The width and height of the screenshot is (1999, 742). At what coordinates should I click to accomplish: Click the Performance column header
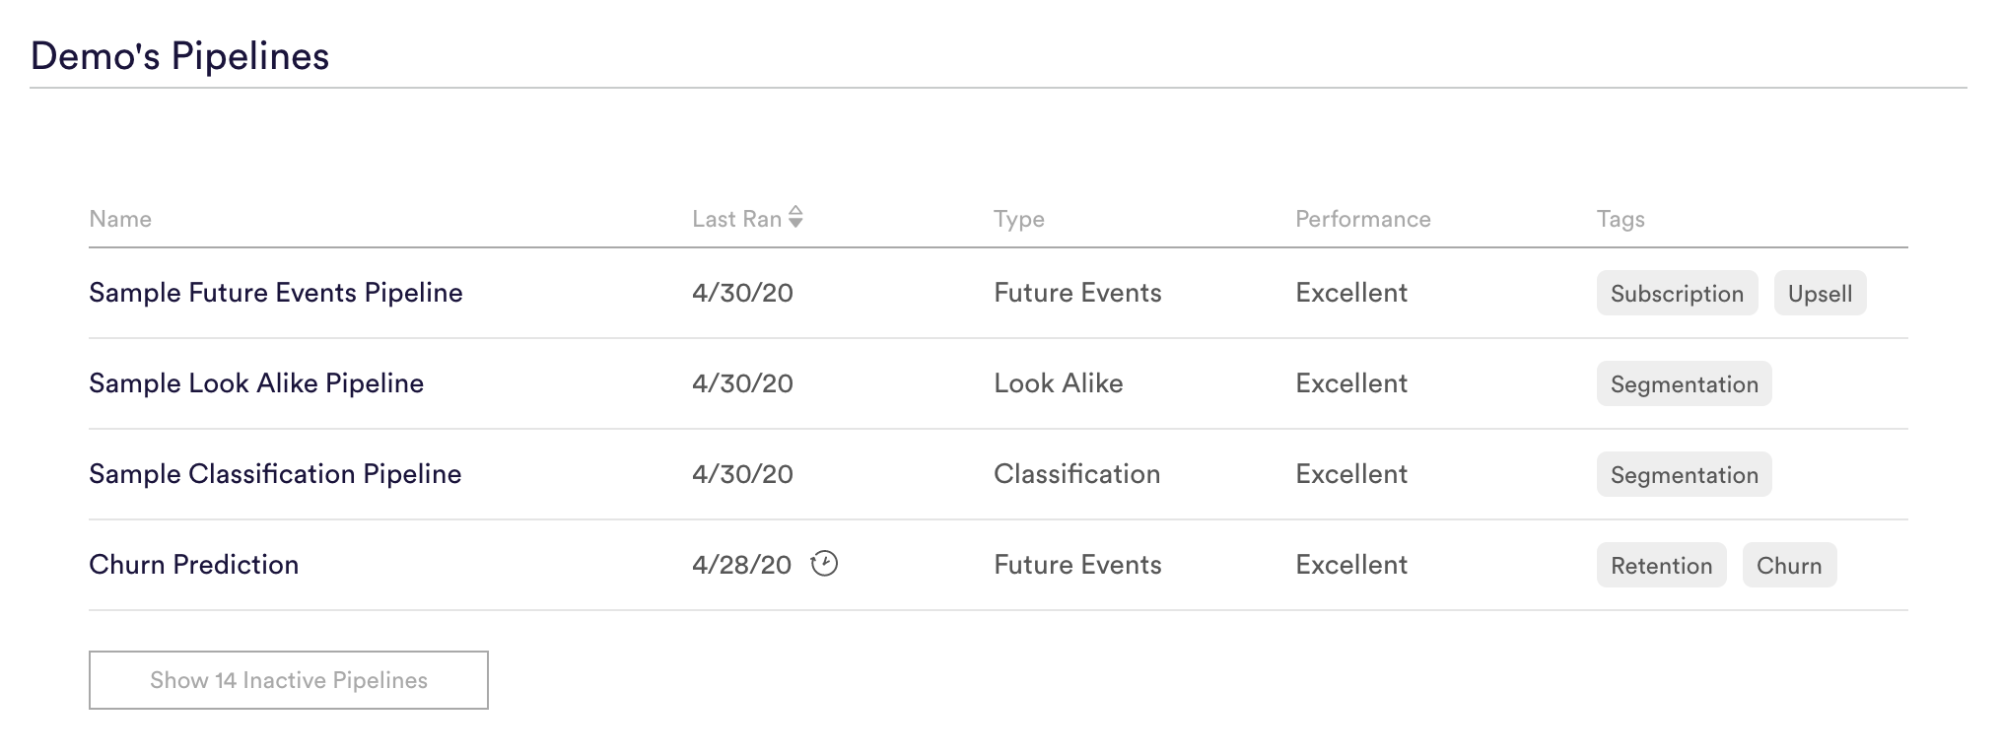coord(1362,219)
